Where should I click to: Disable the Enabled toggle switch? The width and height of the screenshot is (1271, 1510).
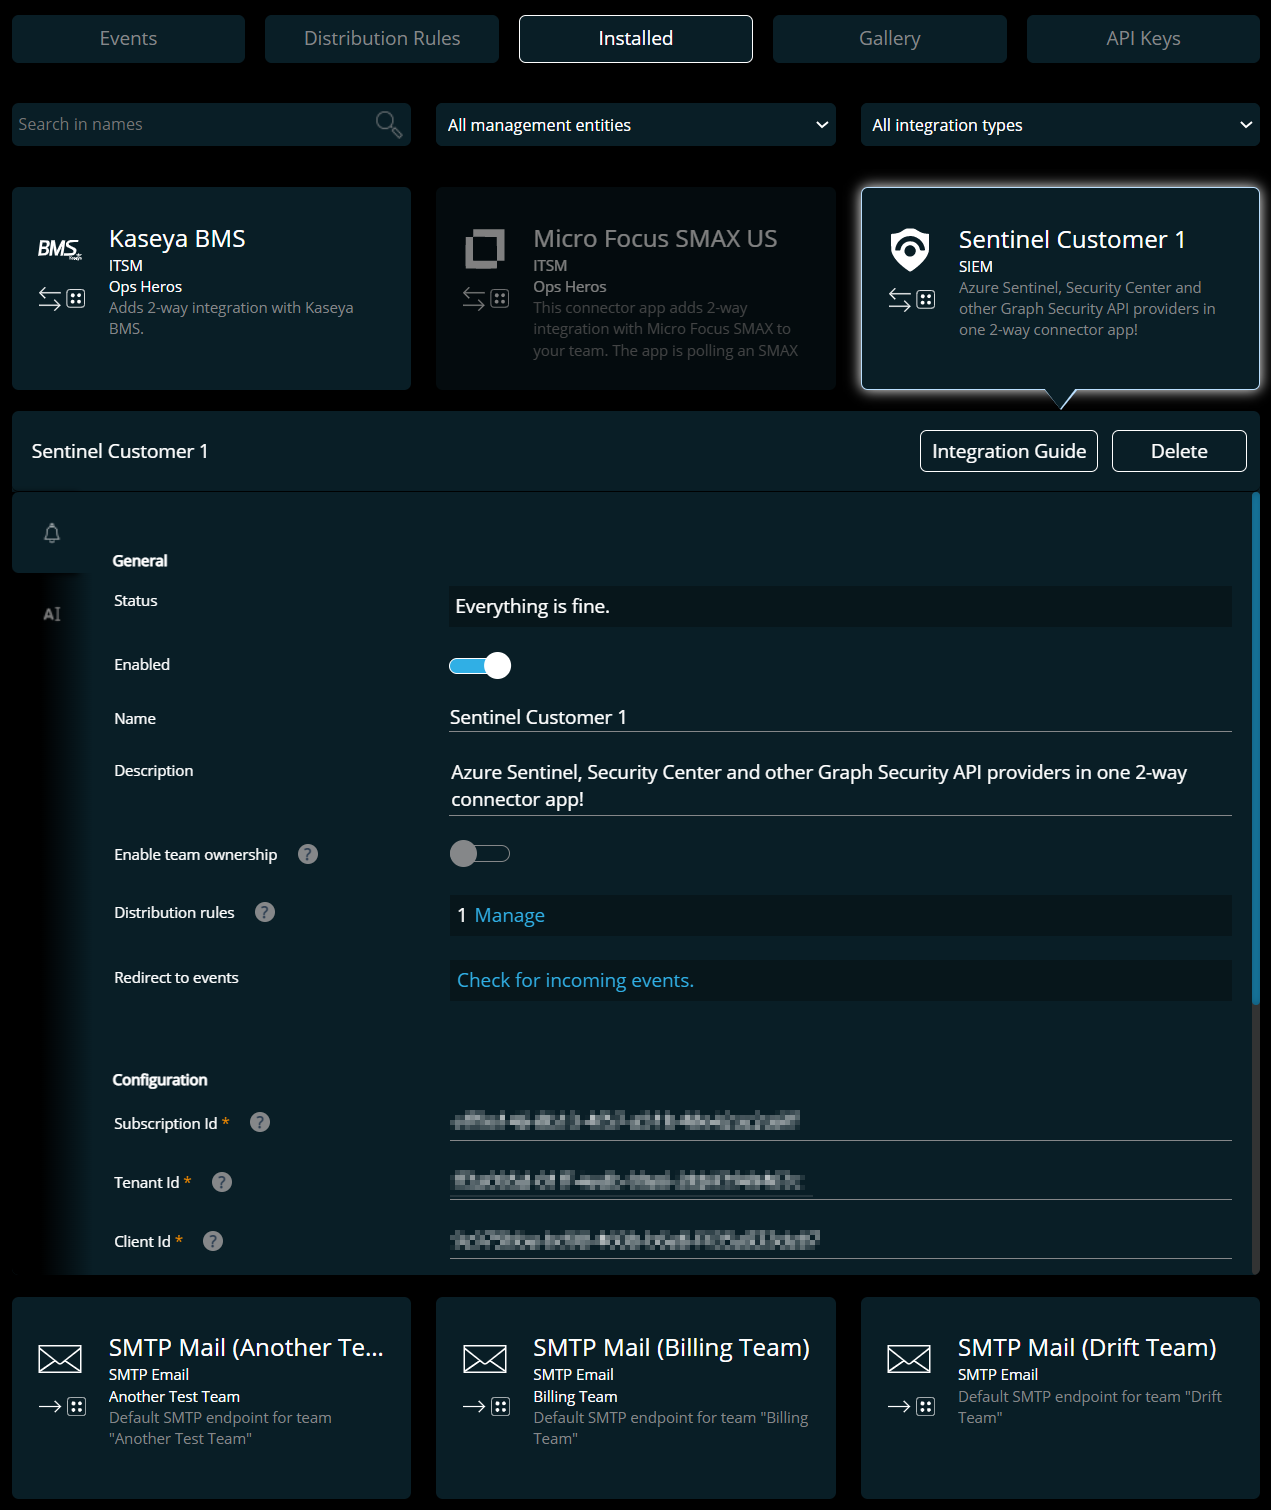click(x=480, y=666)
